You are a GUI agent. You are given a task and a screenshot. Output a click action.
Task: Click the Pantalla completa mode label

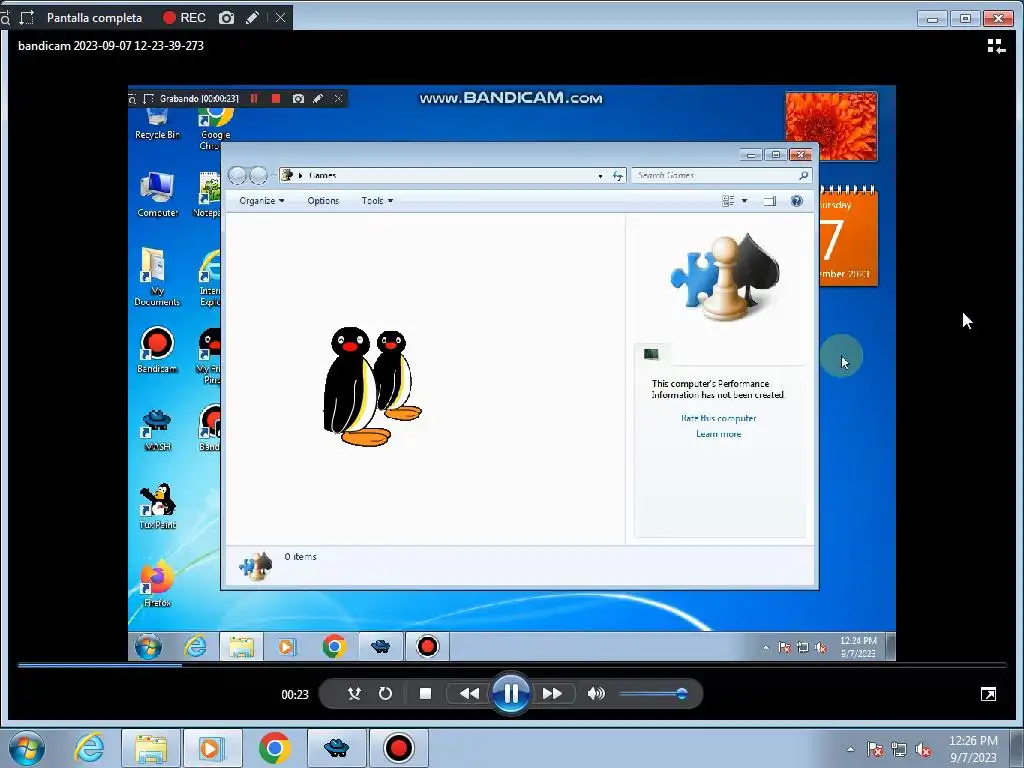[x=94, y=18]
